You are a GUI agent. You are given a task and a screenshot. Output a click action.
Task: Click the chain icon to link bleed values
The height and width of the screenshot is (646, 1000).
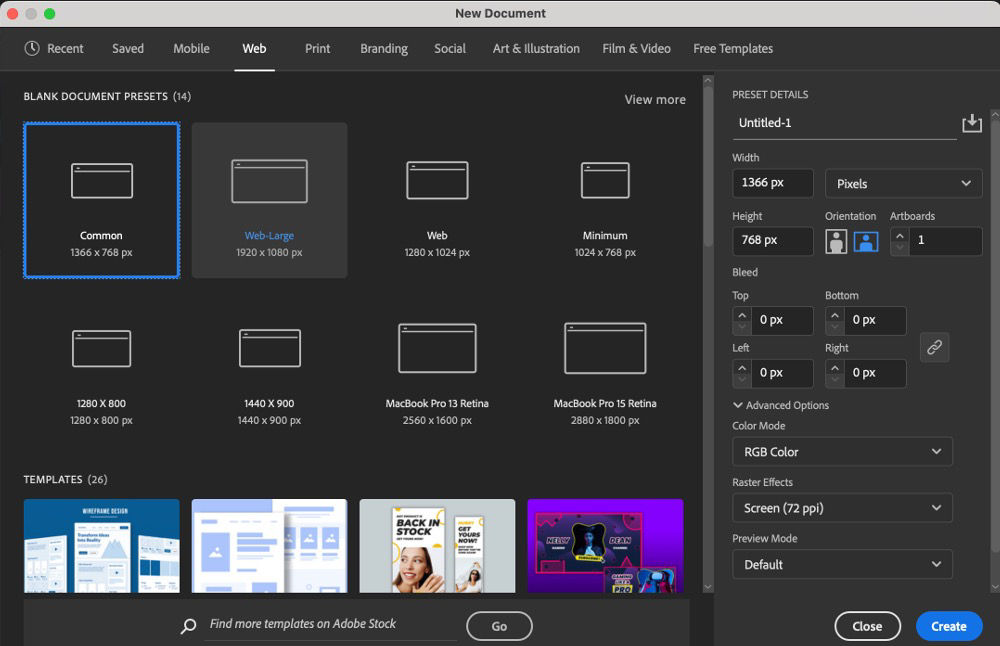tap(935, 347)
